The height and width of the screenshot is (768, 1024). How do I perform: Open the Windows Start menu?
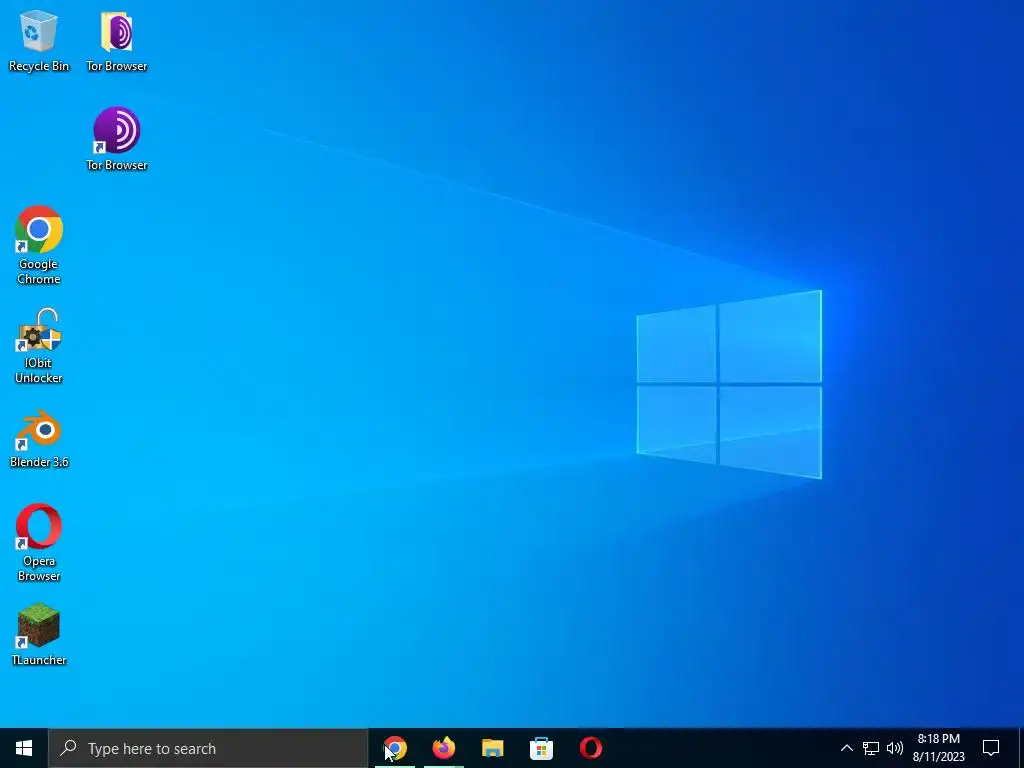pyautogui.click(x=24, y=748)
